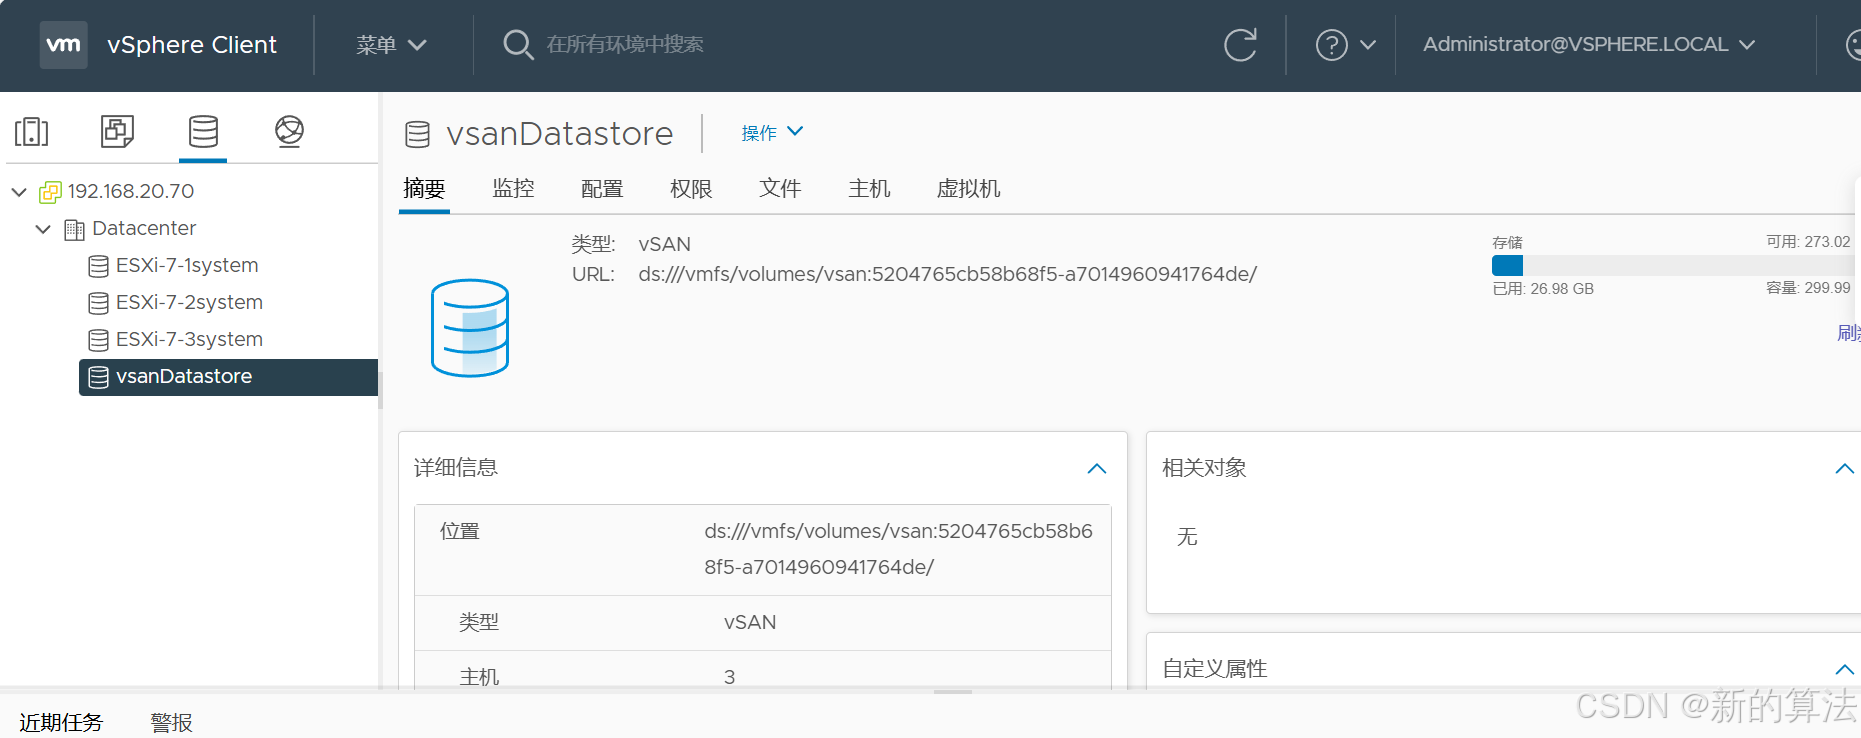1861x738 pixels.
Task: Collapse the 192.168.20.70 tree node
Action: [x=18, y=191]
